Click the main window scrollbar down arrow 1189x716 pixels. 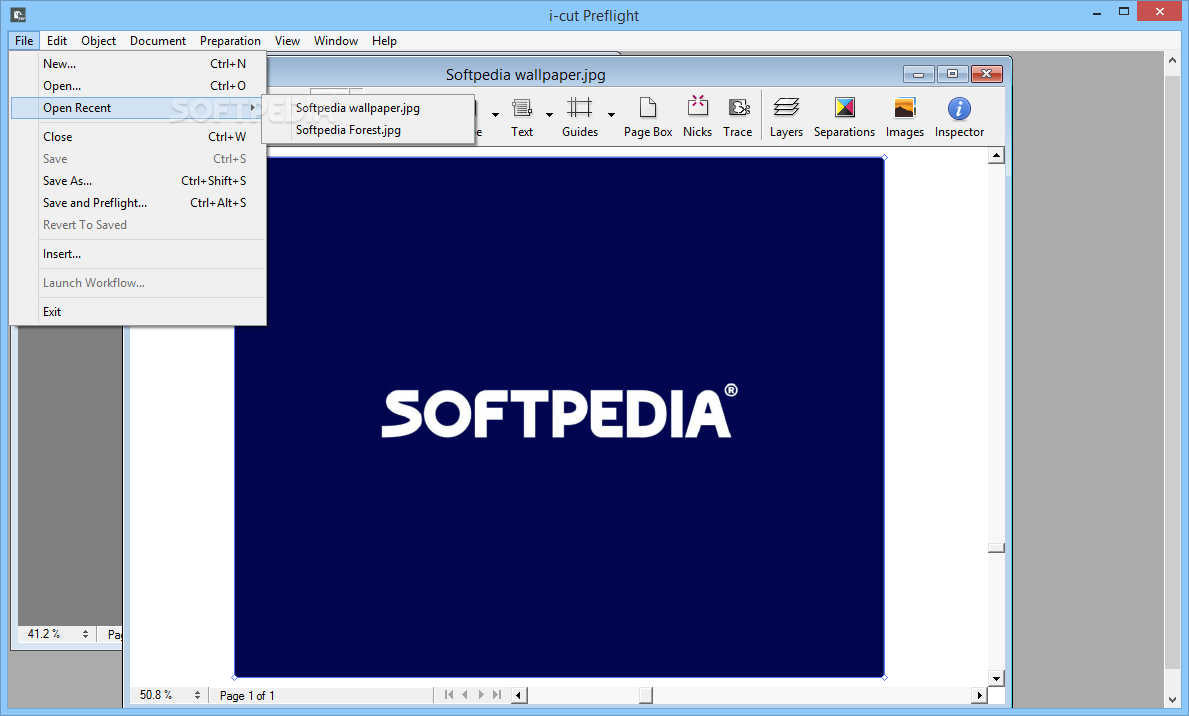(x=1172, y=700)
